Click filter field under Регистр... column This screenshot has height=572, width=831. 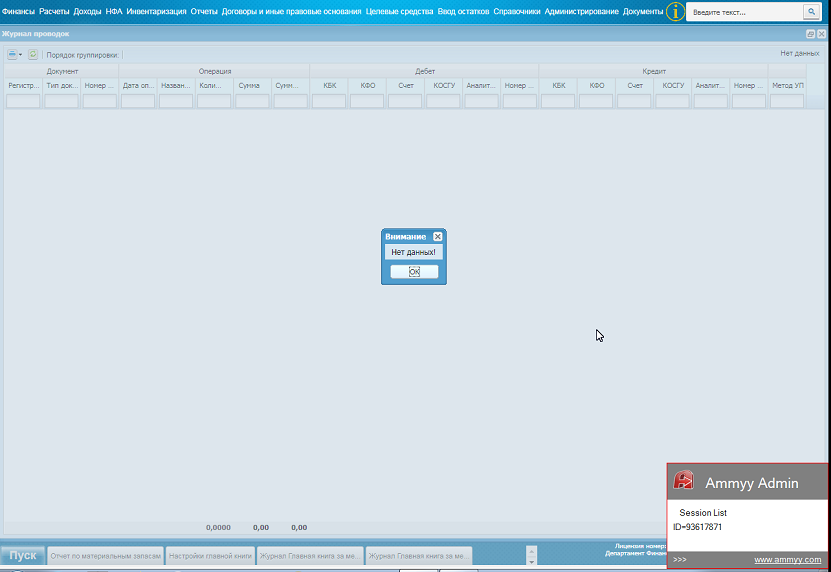pyautogui.click(x=23, y=101)
